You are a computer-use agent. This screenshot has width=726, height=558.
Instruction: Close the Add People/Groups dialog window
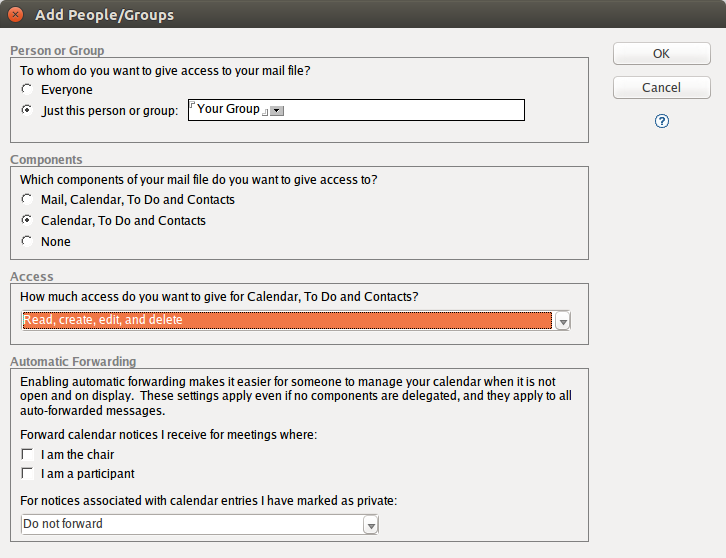[16, 15]
